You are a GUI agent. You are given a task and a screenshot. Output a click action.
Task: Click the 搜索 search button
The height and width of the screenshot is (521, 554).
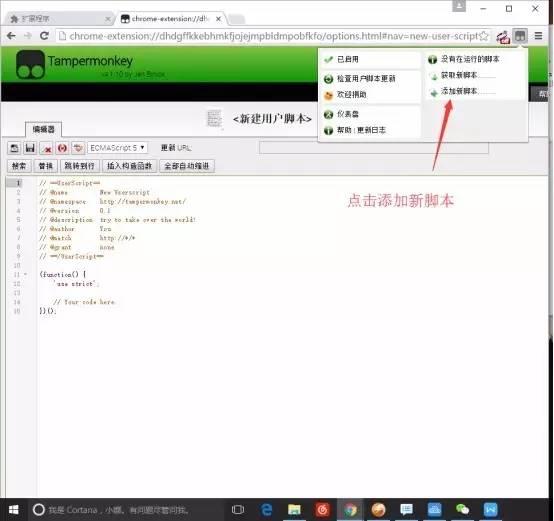pos(19,166)
